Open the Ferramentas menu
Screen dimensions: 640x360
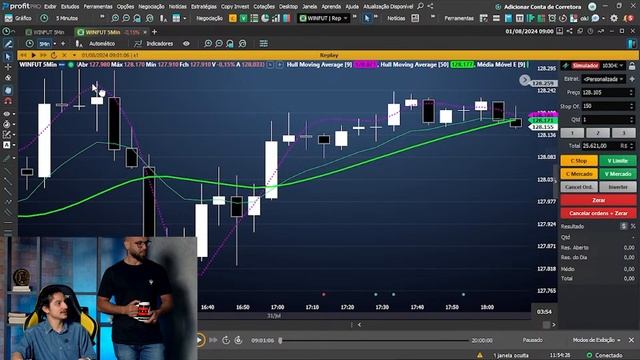tap(98, 7)
